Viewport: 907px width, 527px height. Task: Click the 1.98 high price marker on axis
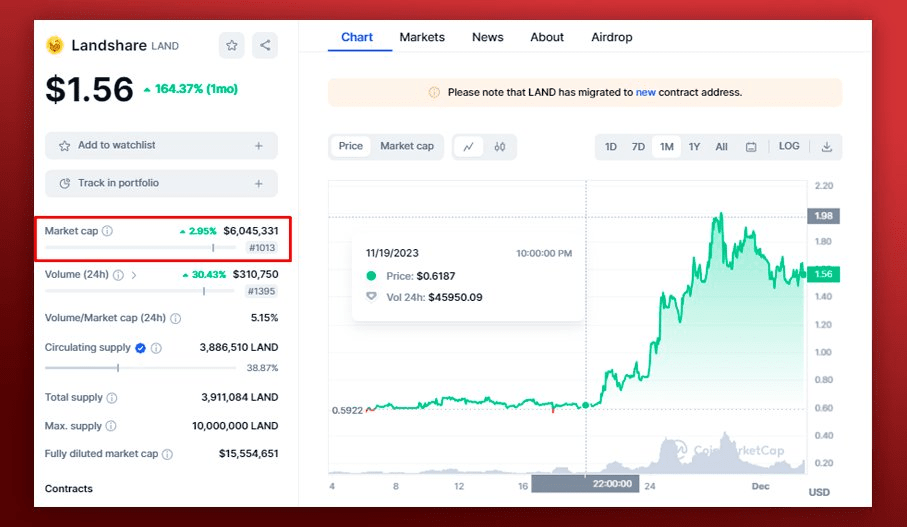(823, 216)
